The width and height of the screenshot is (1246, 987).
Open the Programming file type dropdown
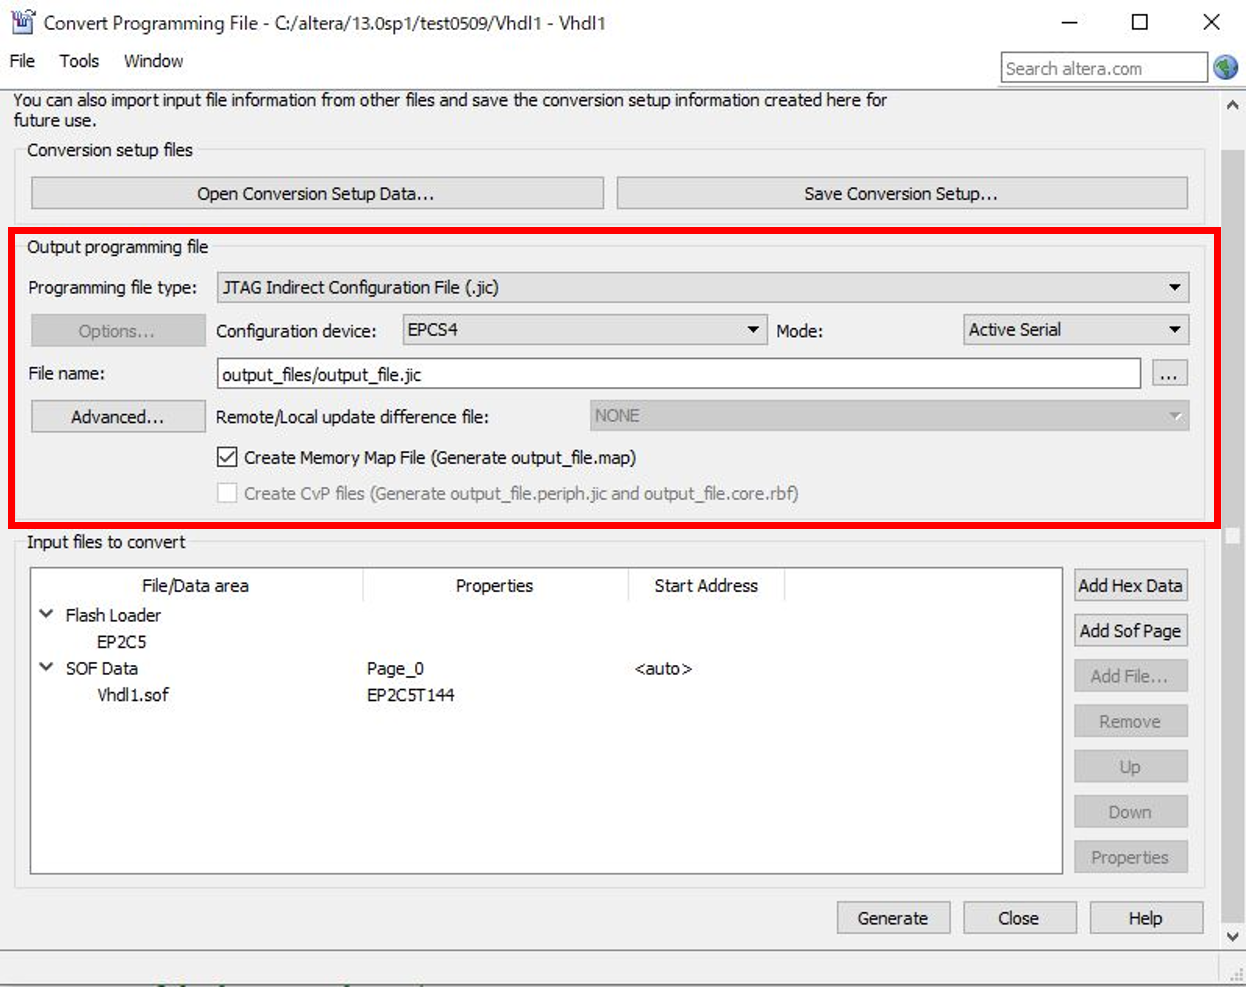[x=703, y=288]
